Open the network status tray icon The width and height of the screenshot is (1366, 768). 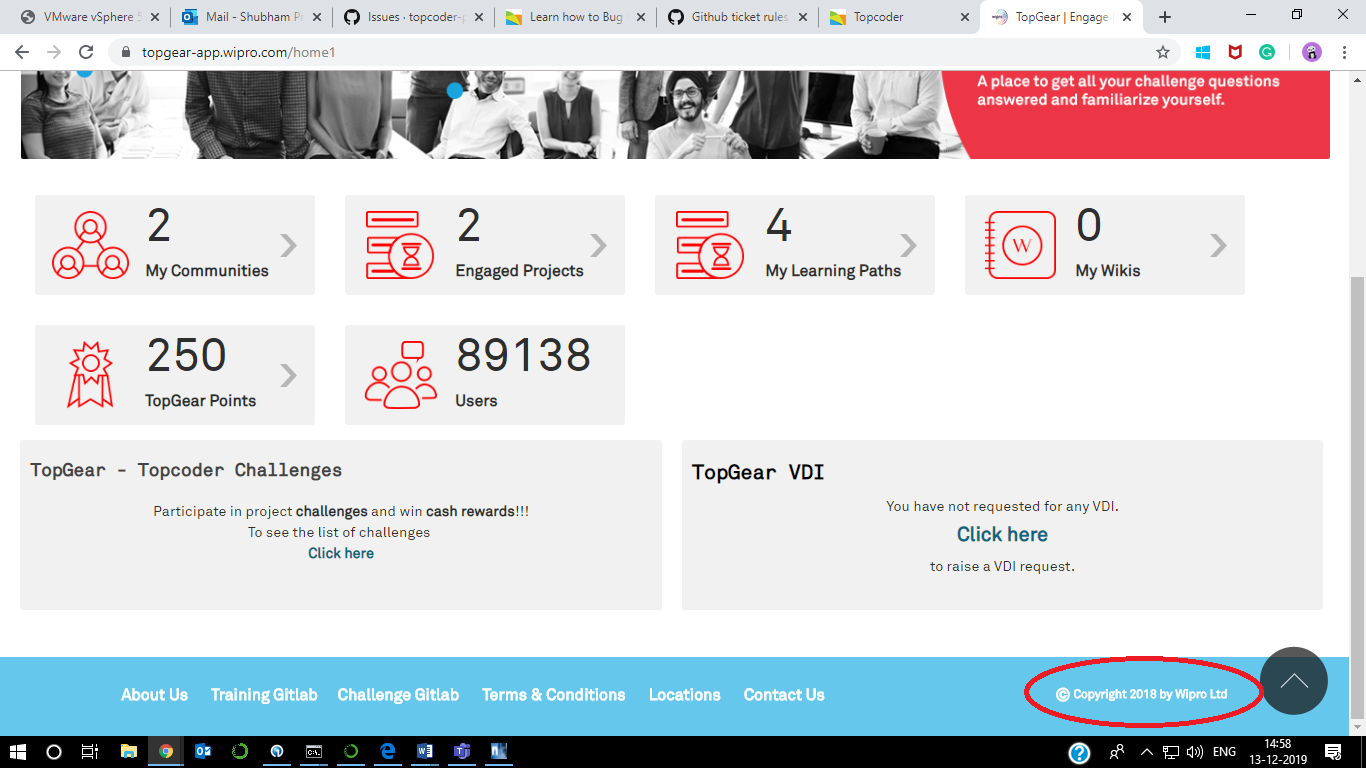coord(1171,752)
